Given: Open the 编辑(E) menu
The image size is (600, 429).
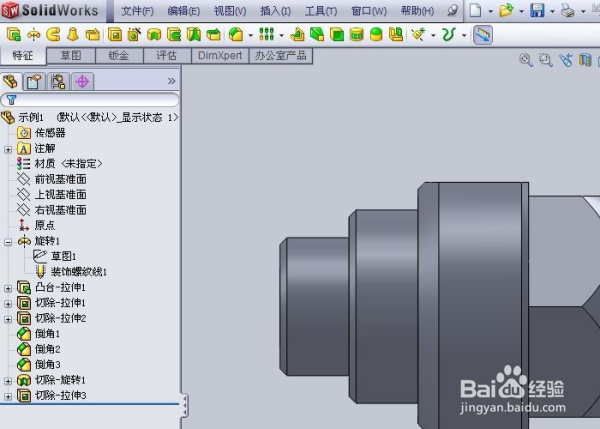Looking at the screenshot, I should pyautogui.click(x=183, y=11).
